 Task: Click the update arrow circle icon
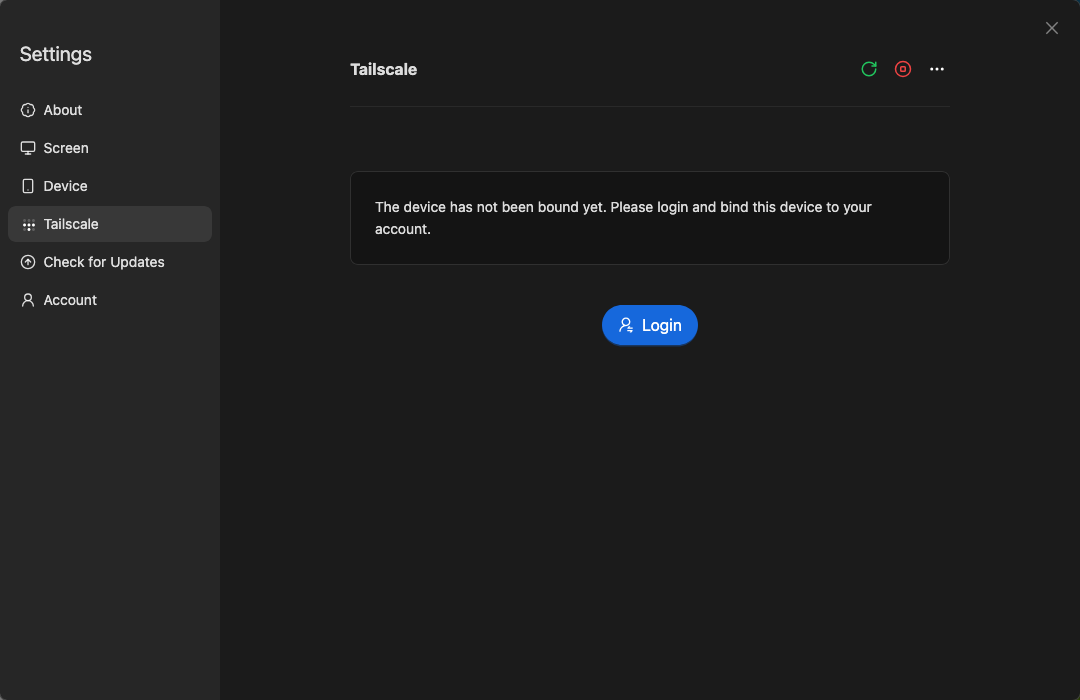(x=28, y=262)
